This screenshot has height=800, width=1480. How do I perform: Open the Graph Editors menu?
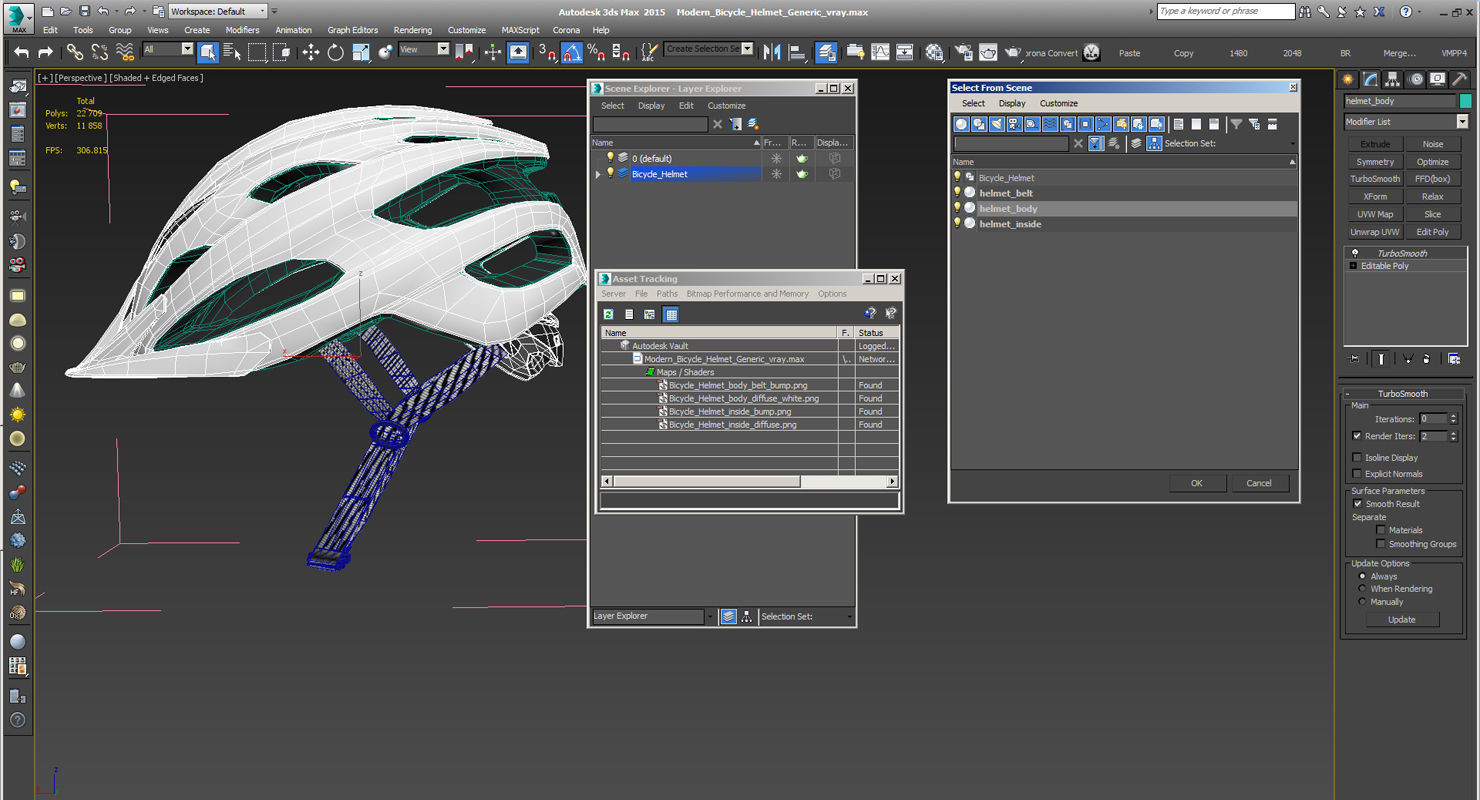[x=353, y=30]
